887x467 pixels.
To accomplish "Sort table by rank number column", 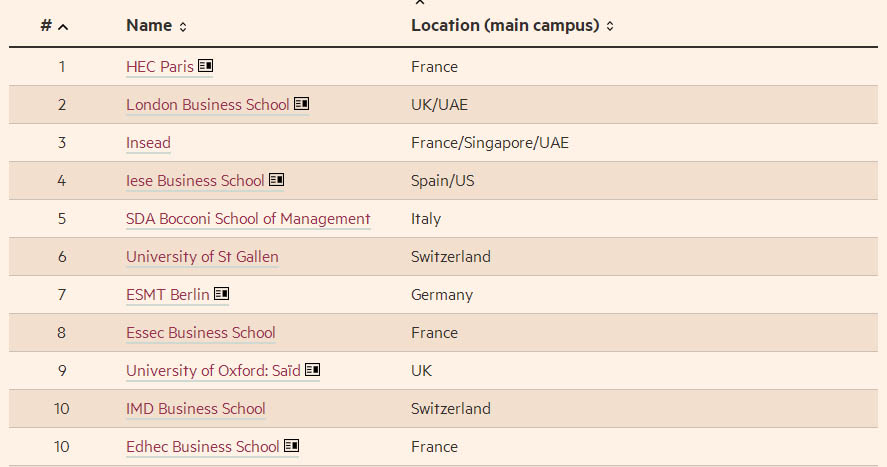I will tap(54, 25).
